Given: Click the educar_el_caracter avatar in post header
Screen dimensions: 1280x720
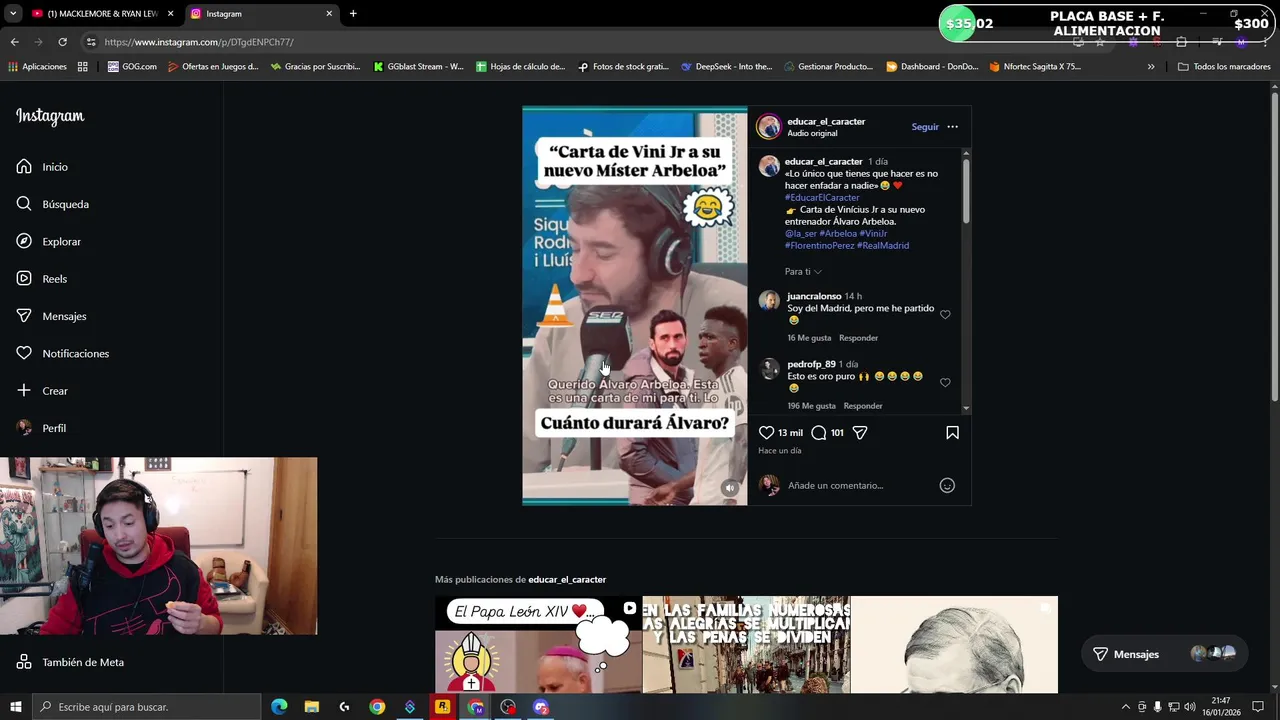Looking at the screenshot, I should 769,127.
